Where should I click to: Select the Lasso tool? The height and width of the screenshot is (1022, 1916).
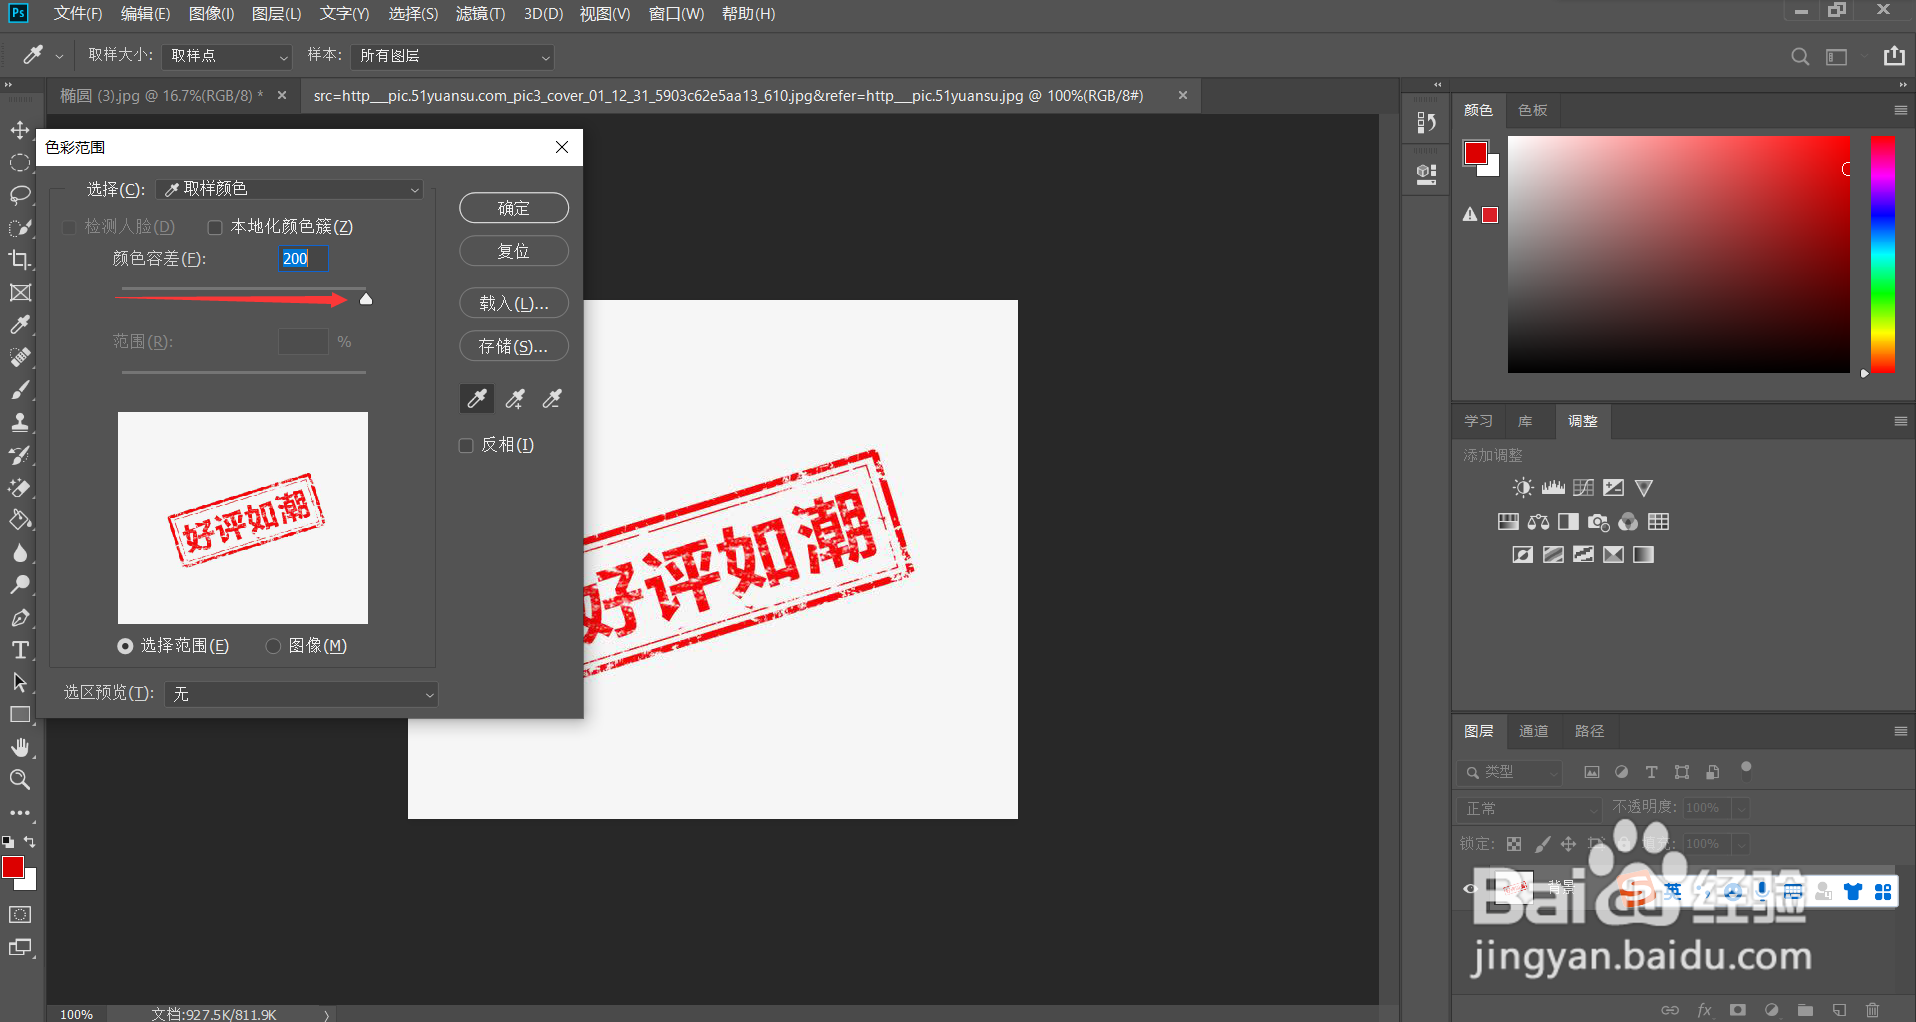(x=20, y=195)
